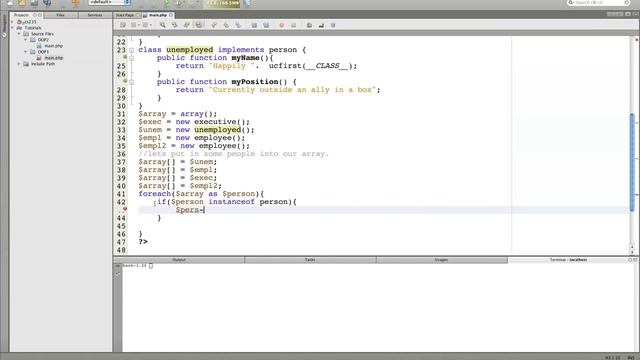Collapse the class unemployed code fold on line 23
640x360 pixels.
coord(131,50)
